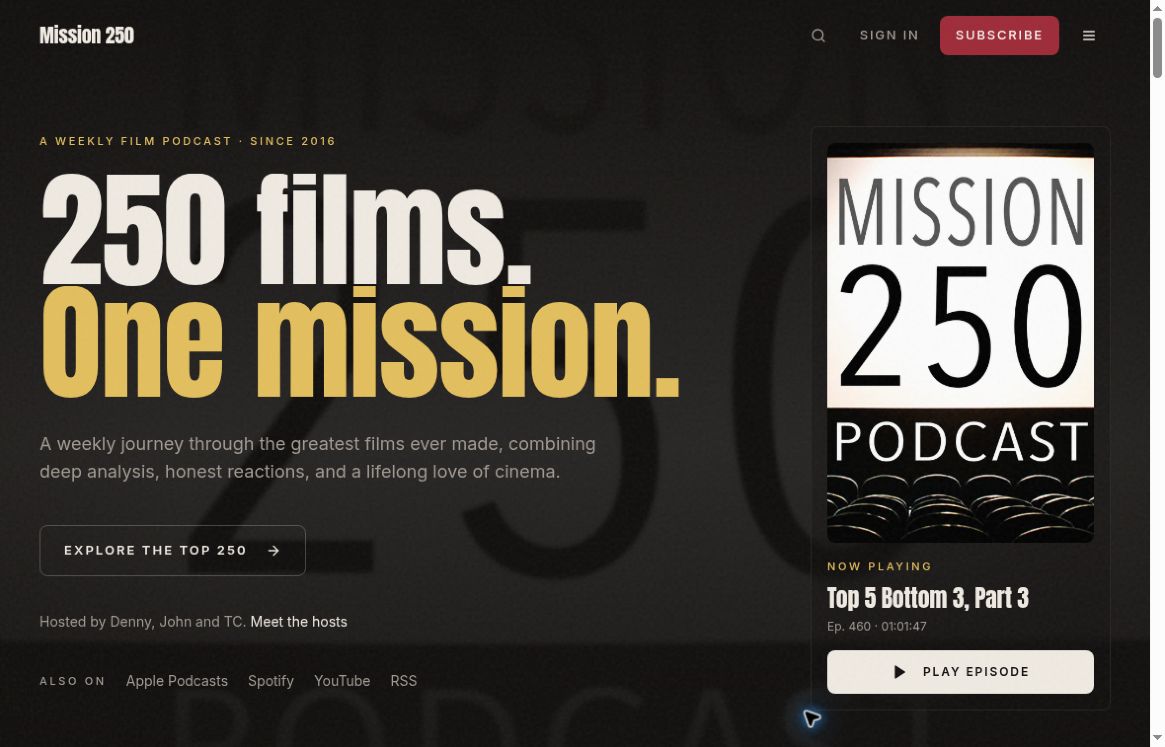
Task: Click the 'Now Playing' label
Action: pos(880,566)
